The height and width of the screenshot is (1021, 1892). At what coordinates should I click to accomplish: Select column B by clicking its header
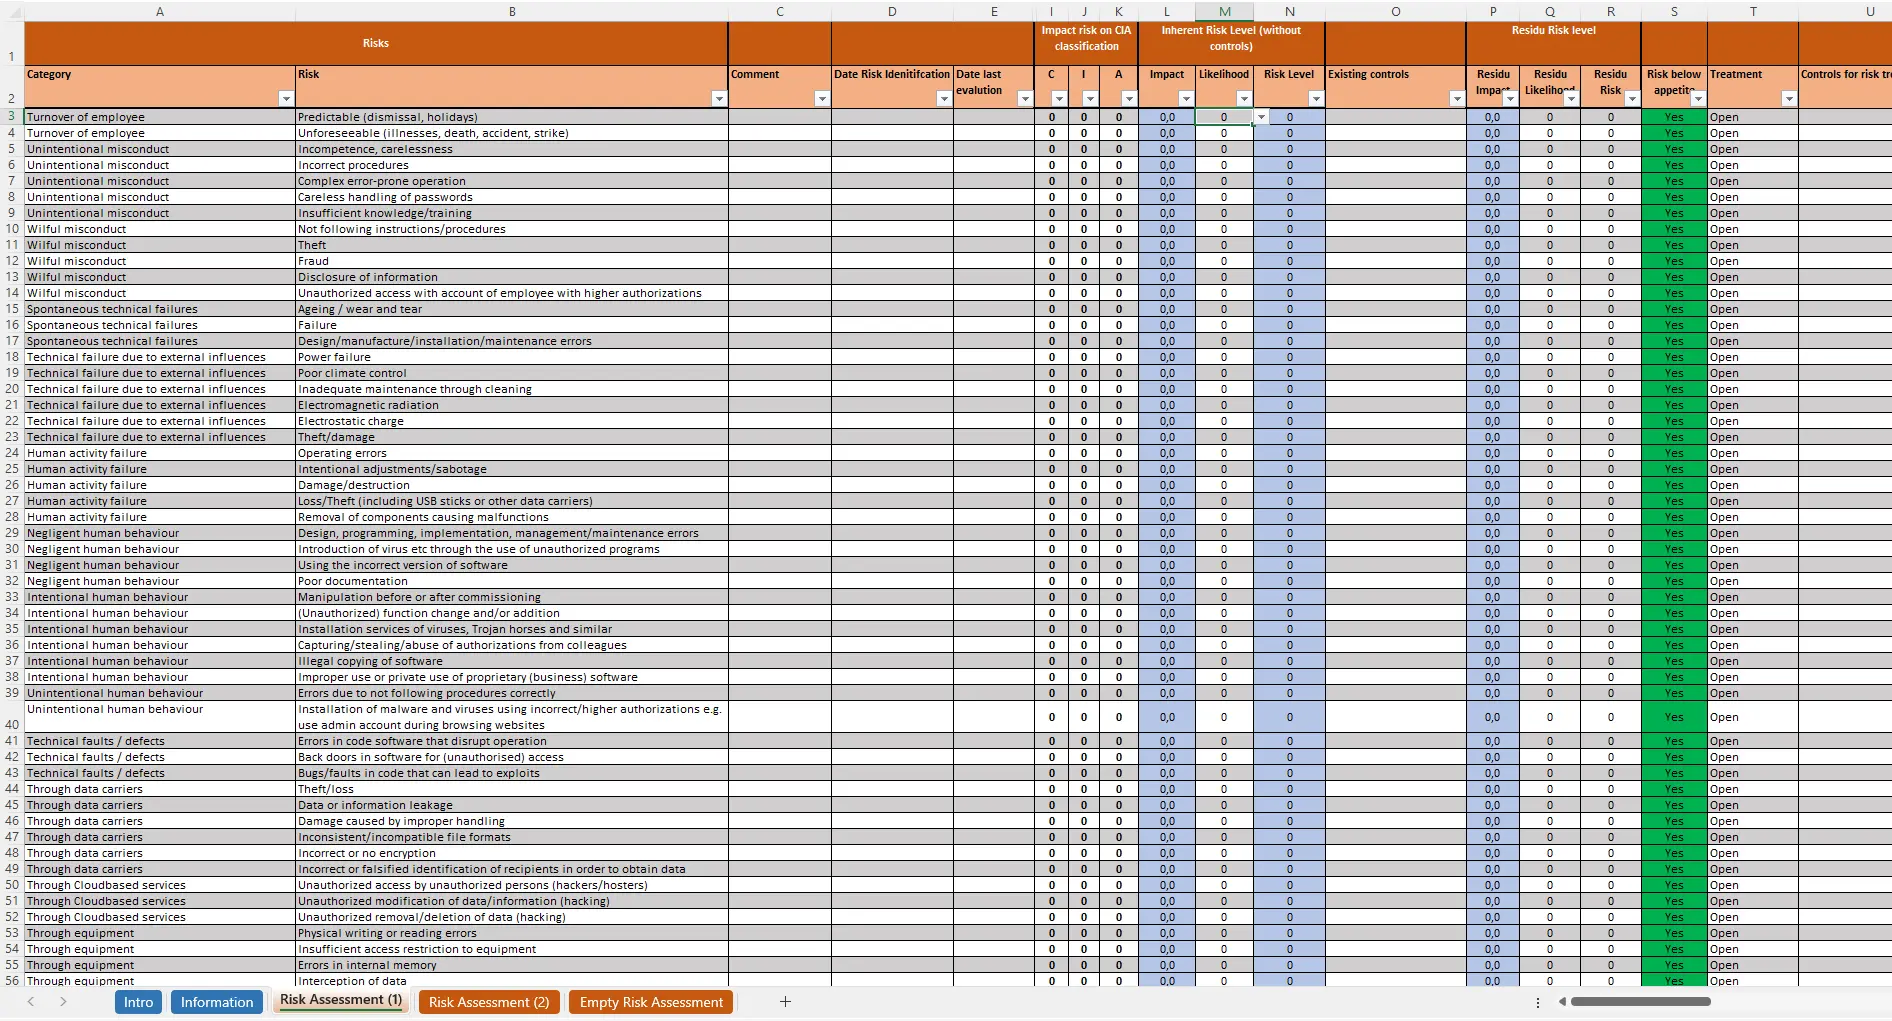click(512, 11)
